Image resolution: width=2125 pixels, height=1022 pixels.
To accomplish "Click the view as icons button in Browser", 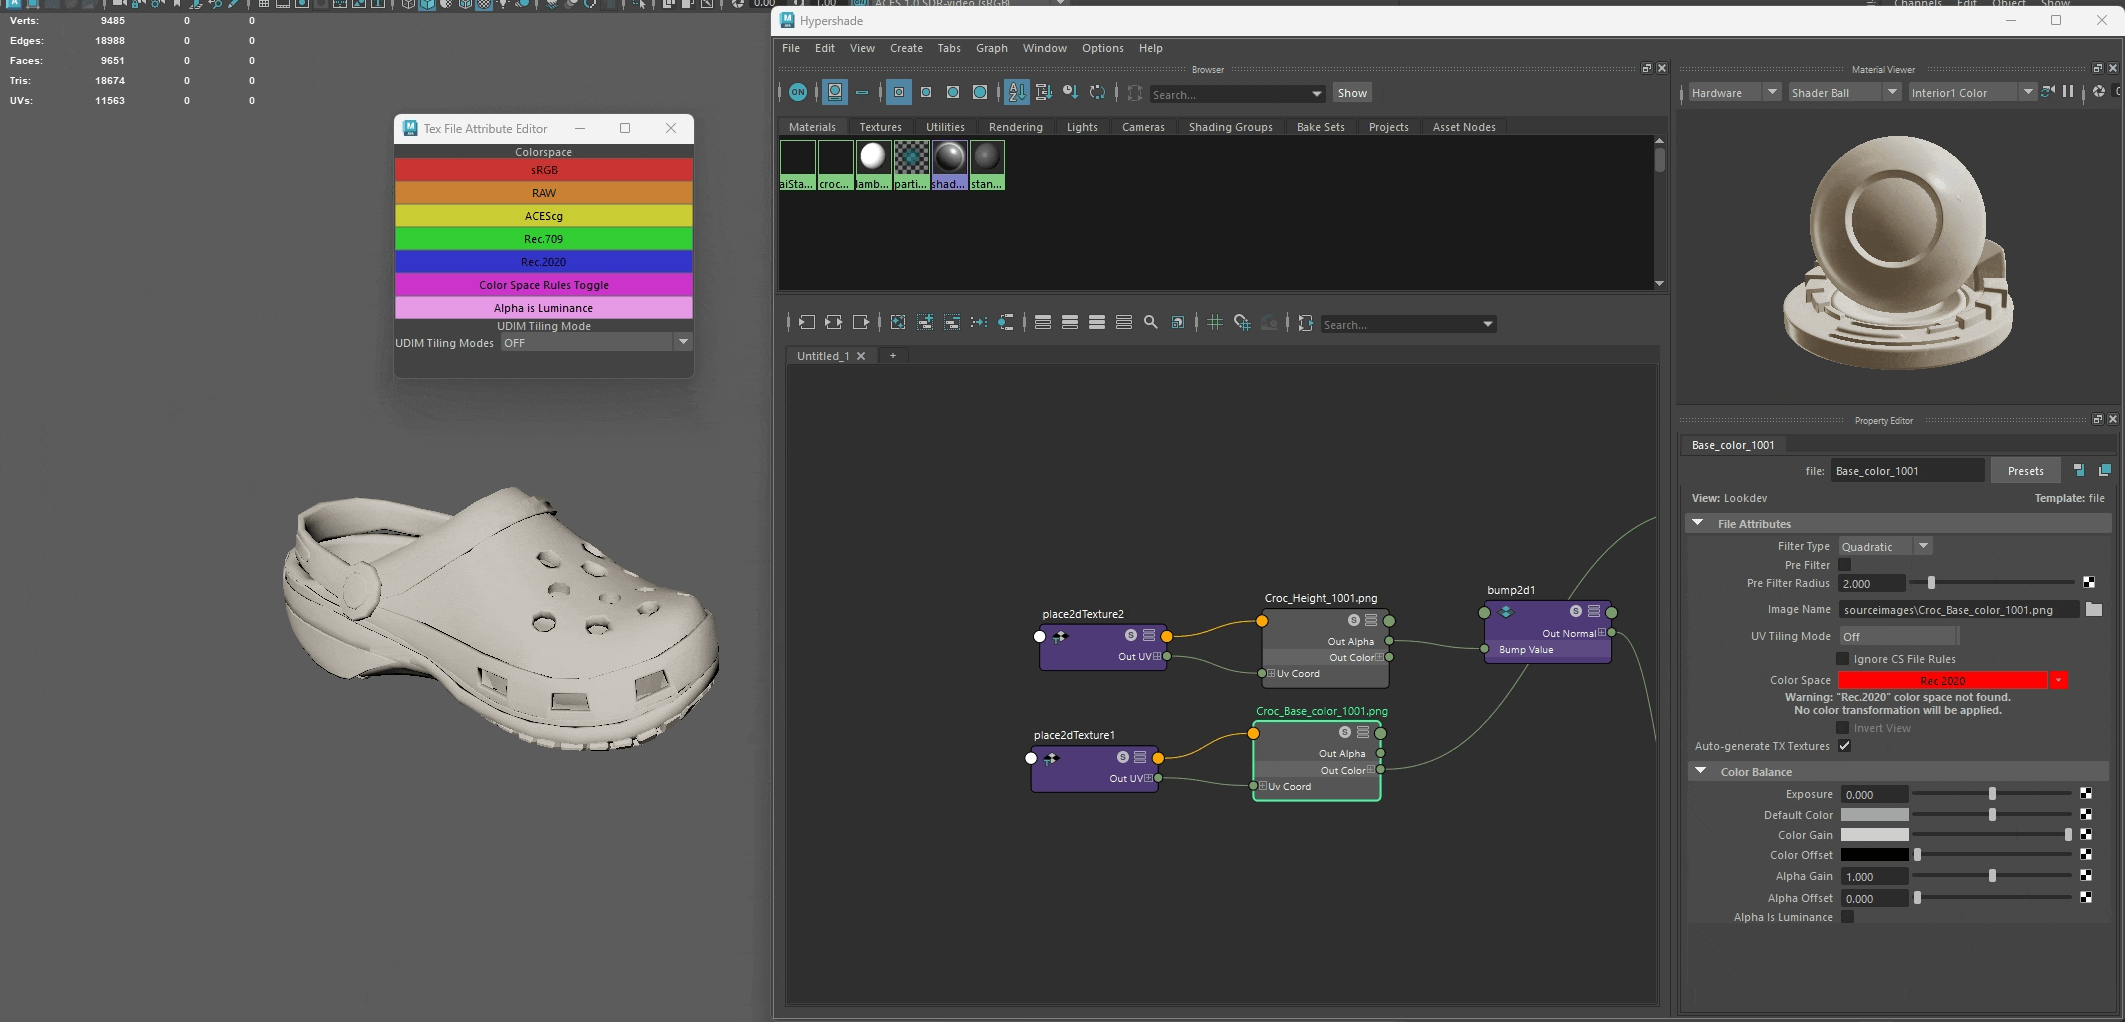I will [835, 92].
